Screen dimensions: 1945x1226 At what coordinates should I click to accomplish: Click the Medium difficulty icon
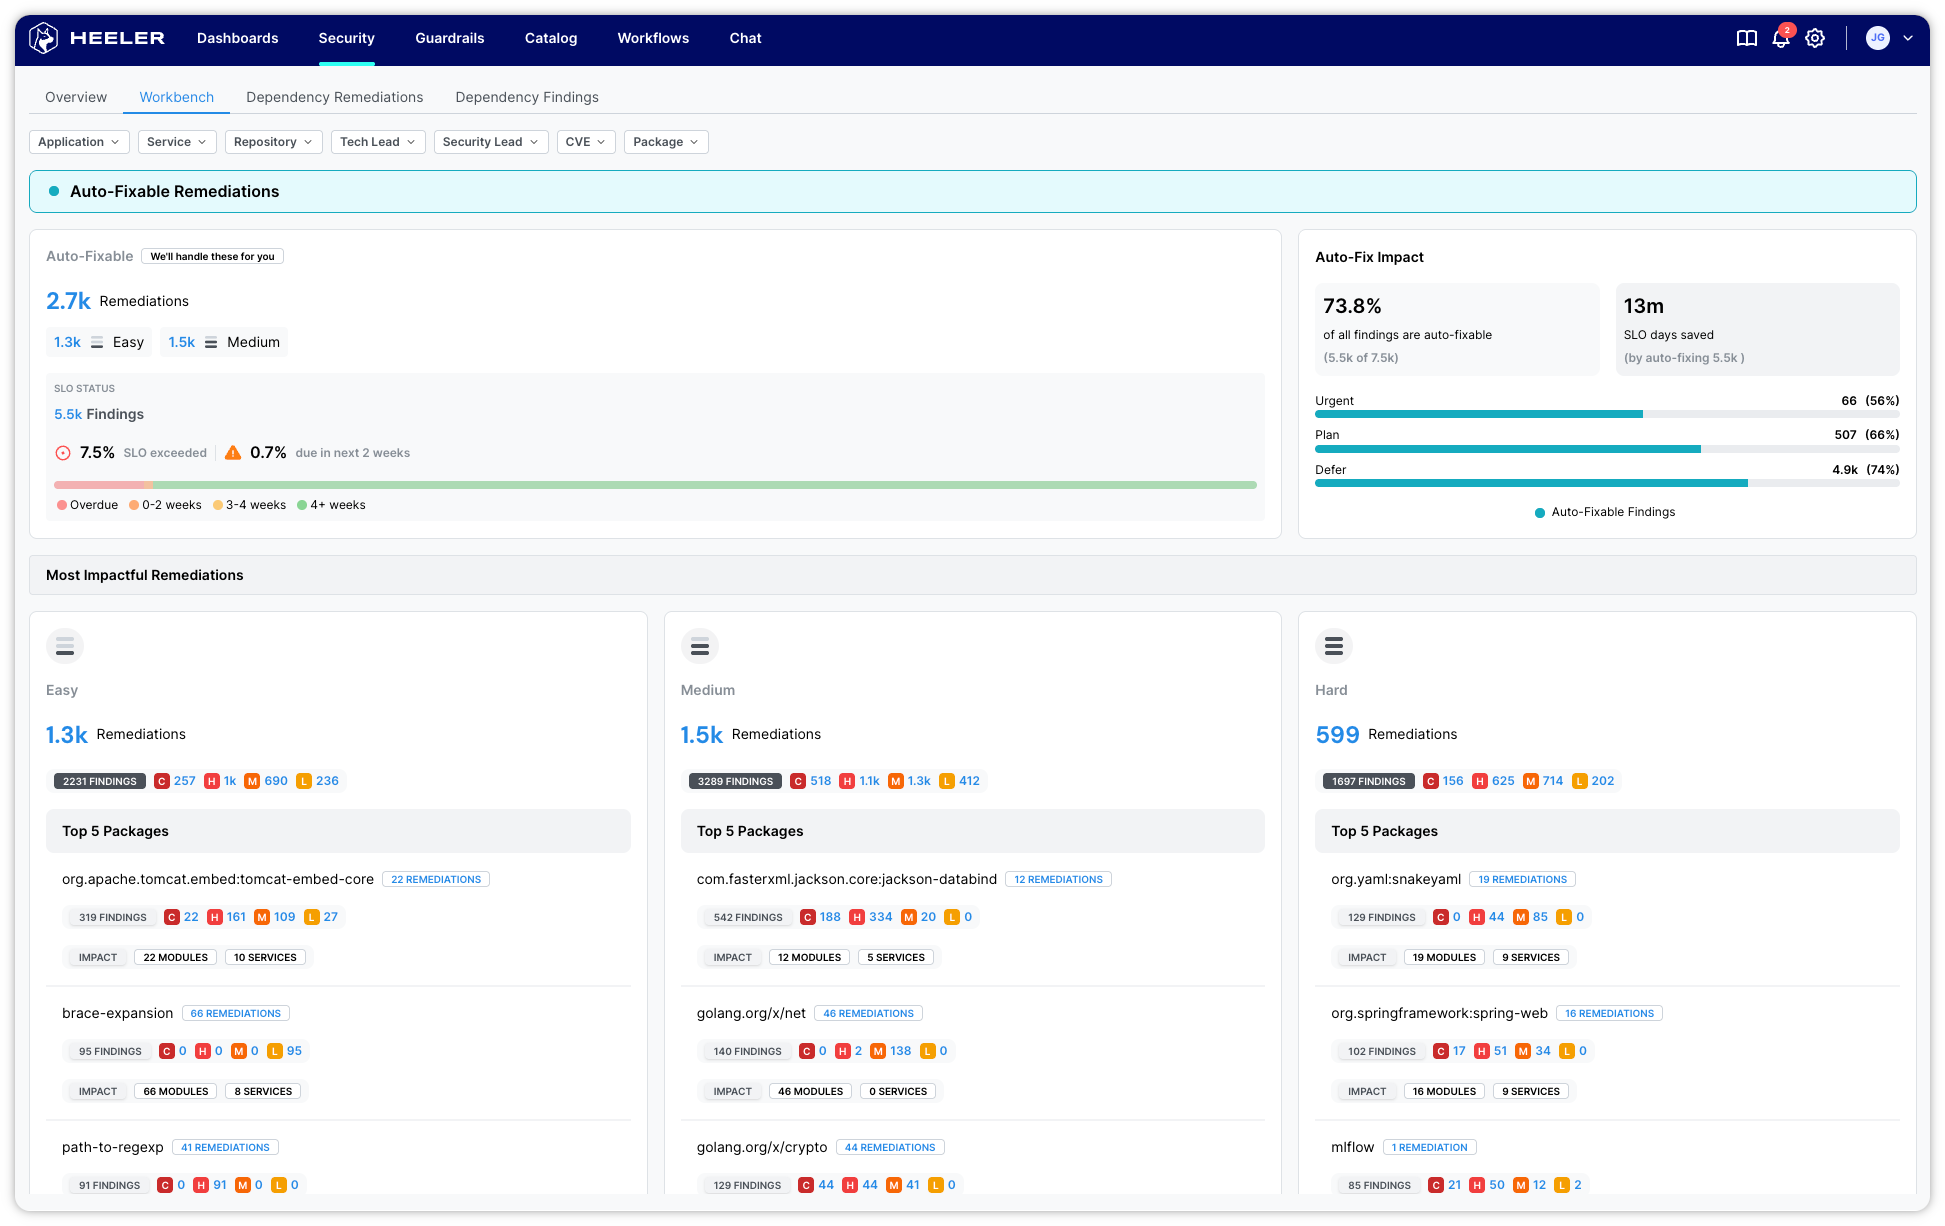699,646
